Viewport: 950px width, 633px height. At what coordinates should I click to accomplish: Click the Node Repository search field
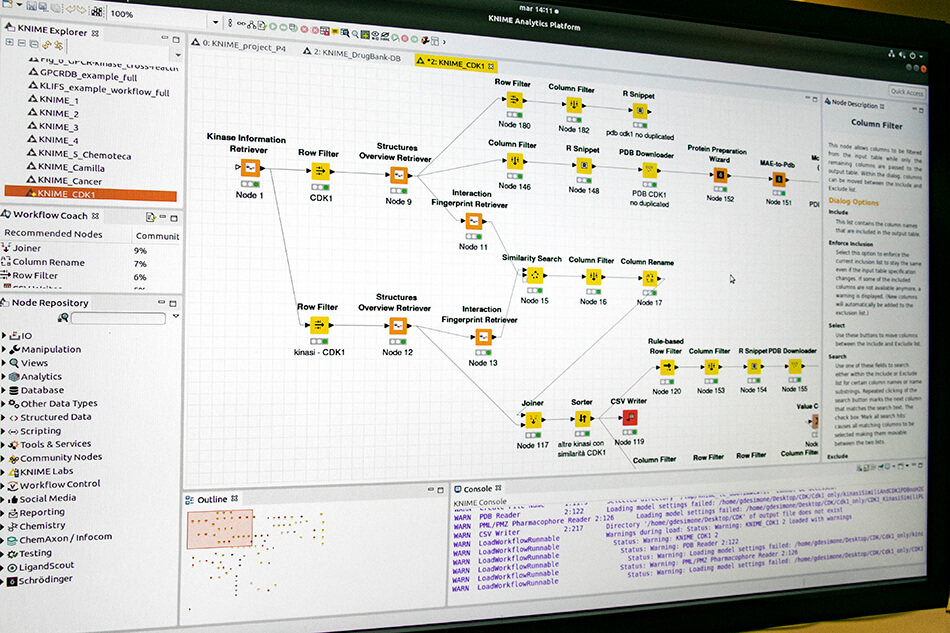tap(118, 319)
